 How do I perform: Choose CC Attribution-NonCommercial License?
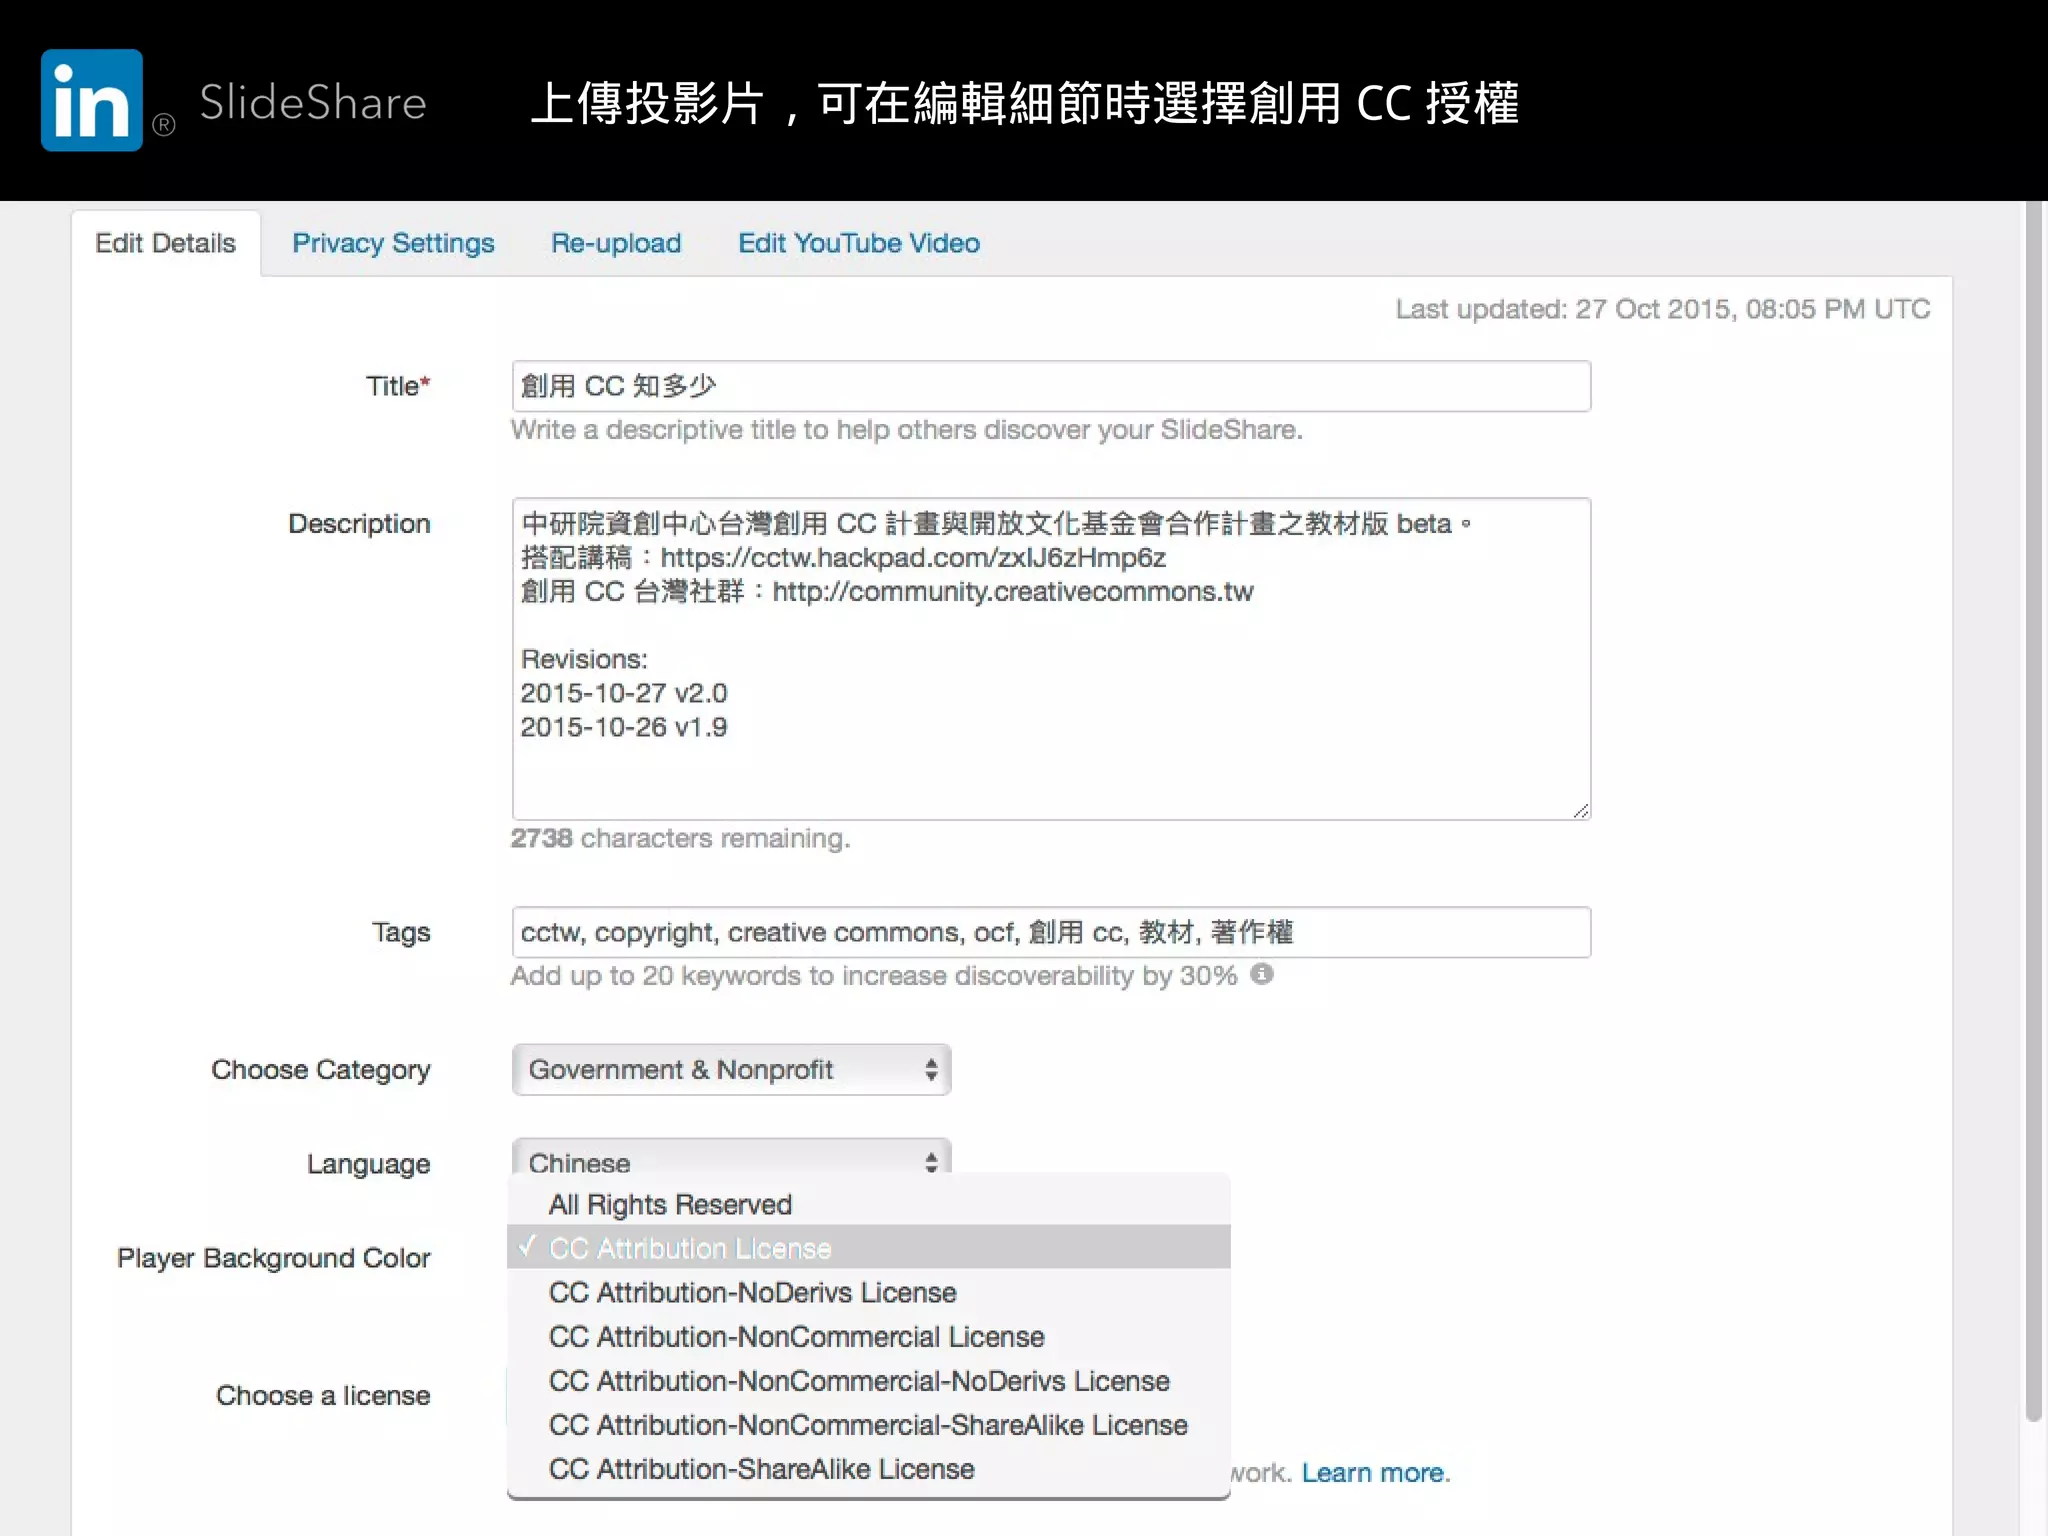click(x=869, y=1337)
